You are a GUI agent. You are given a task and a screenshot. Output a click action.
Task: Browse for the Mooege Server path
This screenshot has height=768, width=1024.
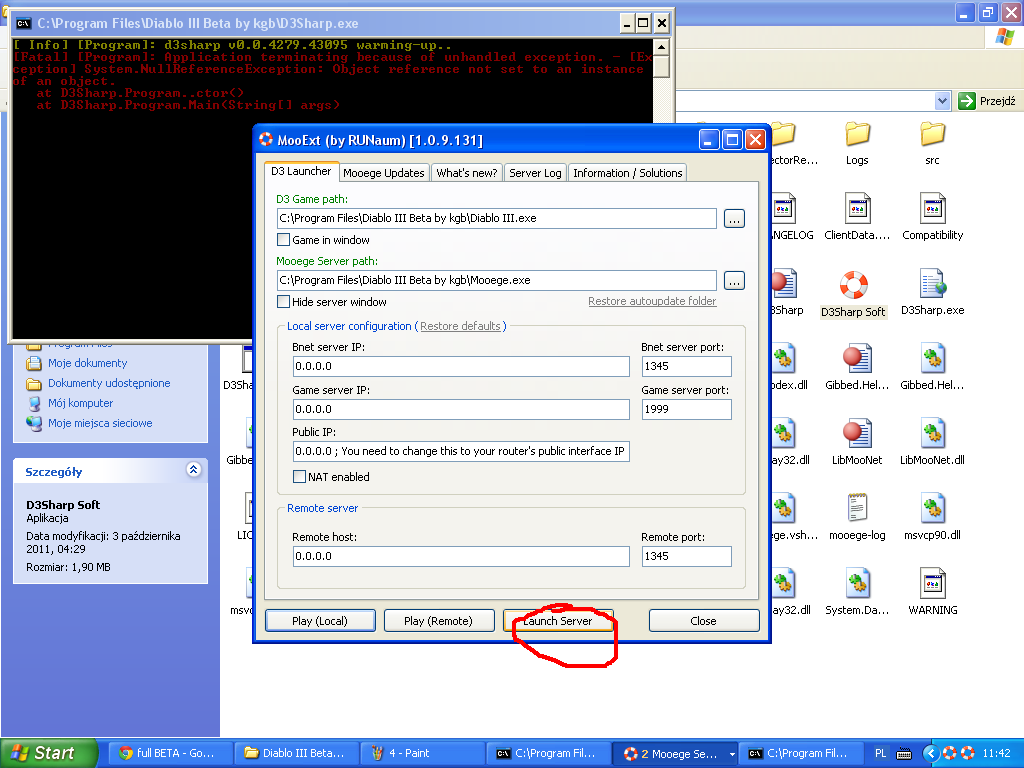click(x=734, y=281)
